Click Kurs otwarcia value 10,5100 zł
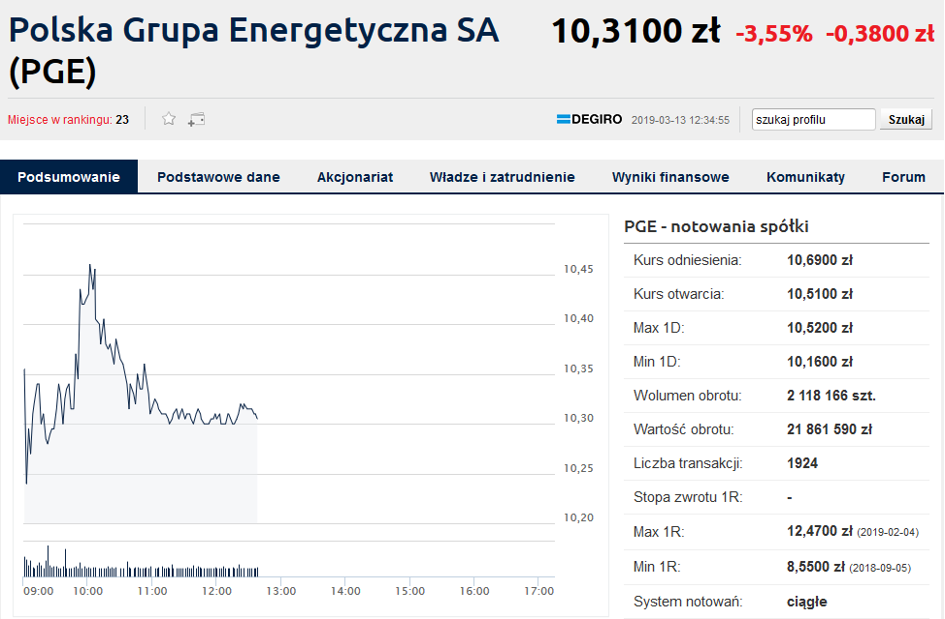Viewport: 945px width, 619px height. tap(820, 294)
